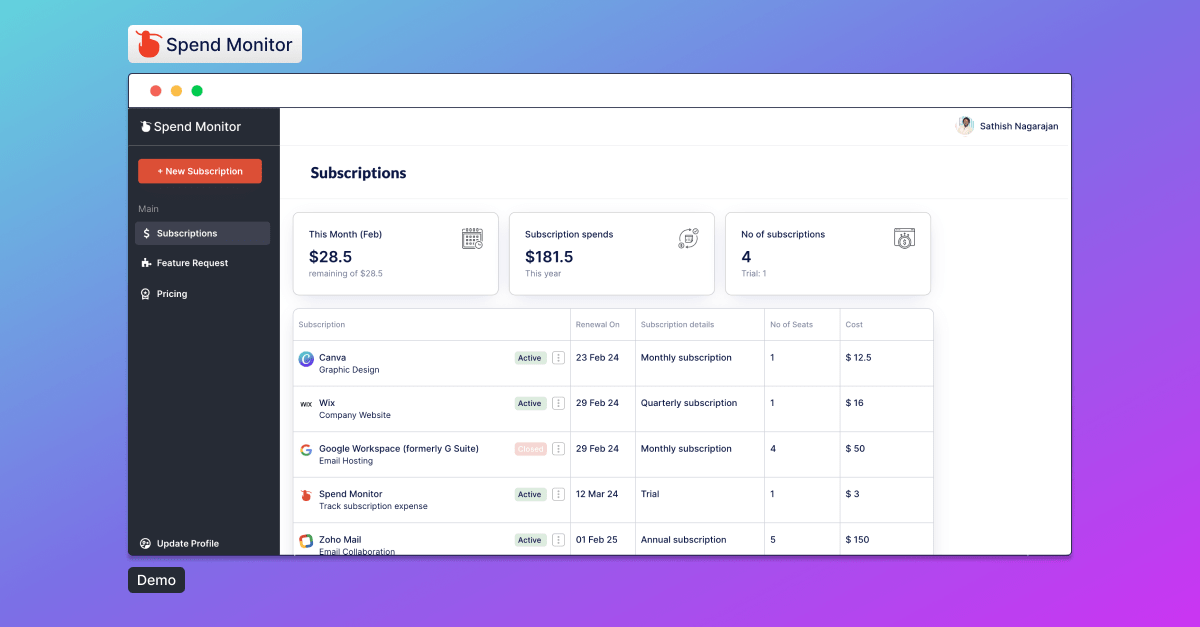Click the No of Seats column header
The width and height of the screenshot is (1200, 627).
(x=792, y=325)
